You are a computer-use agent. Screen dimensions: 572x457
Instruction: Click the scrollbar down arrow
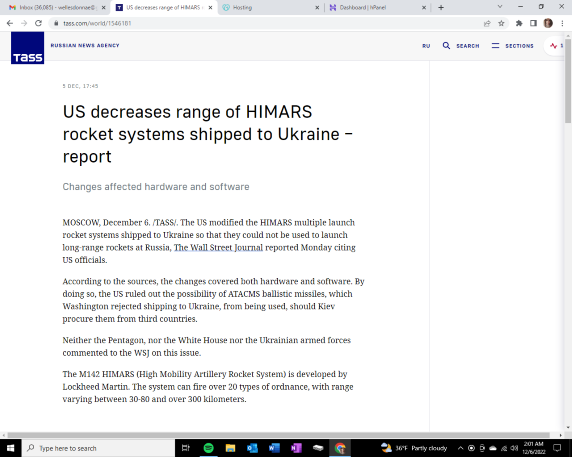pos(568,428)
